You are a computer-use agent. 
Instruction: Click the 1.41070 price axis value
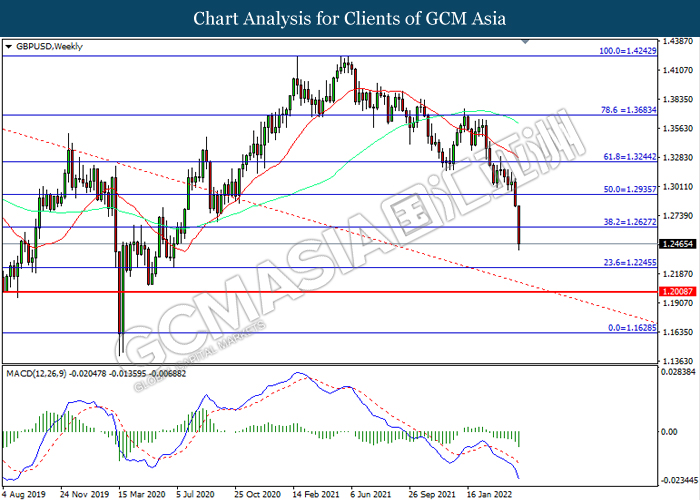[677, 70]
